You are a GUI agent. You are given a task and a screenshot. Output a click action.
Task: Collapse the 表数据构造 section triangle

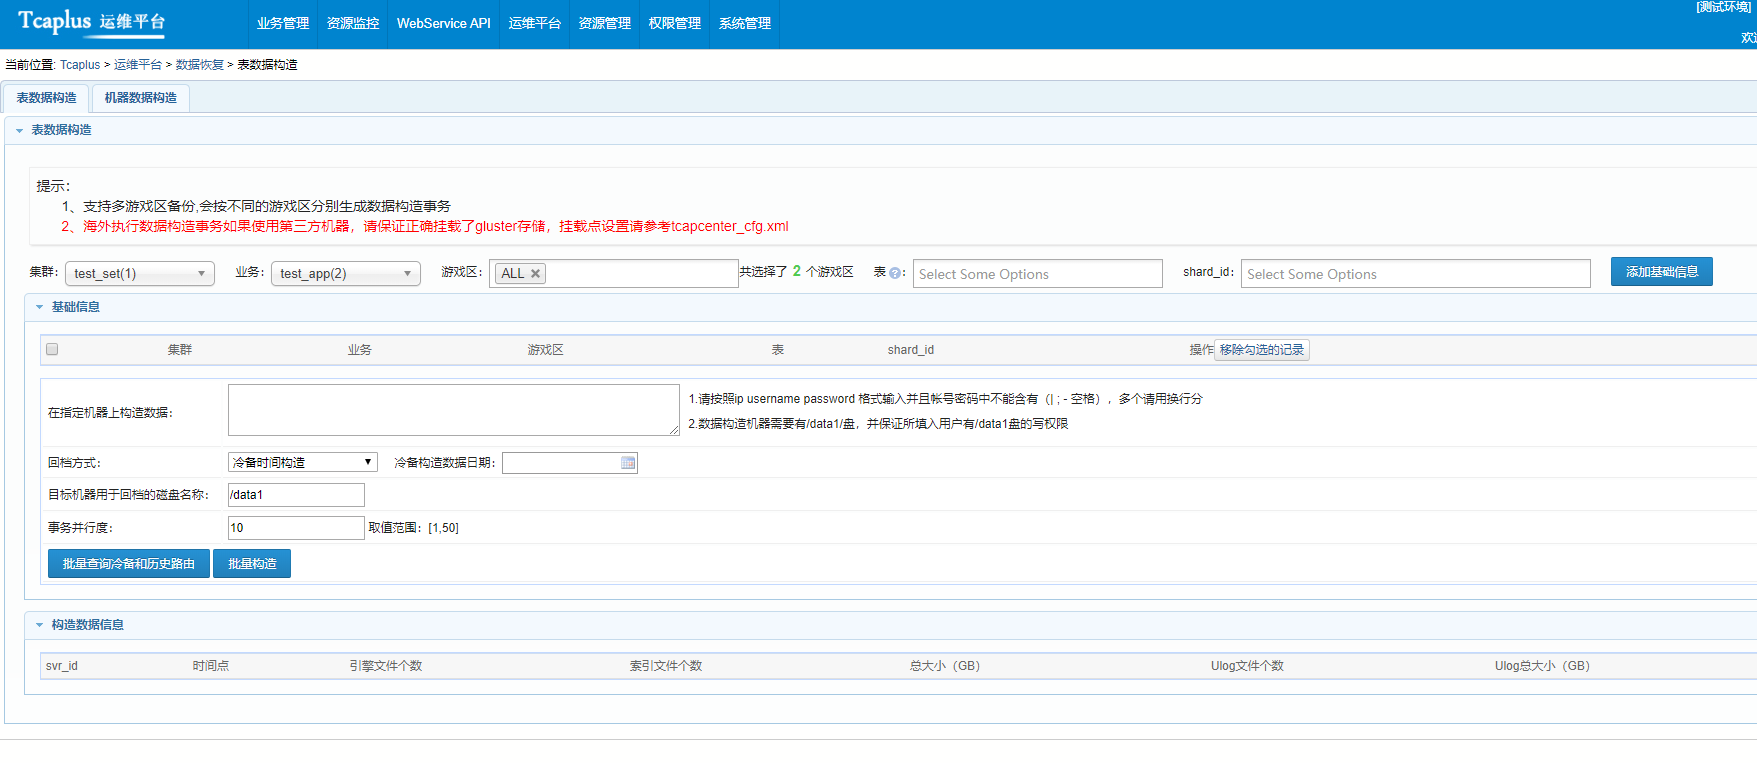19,131
